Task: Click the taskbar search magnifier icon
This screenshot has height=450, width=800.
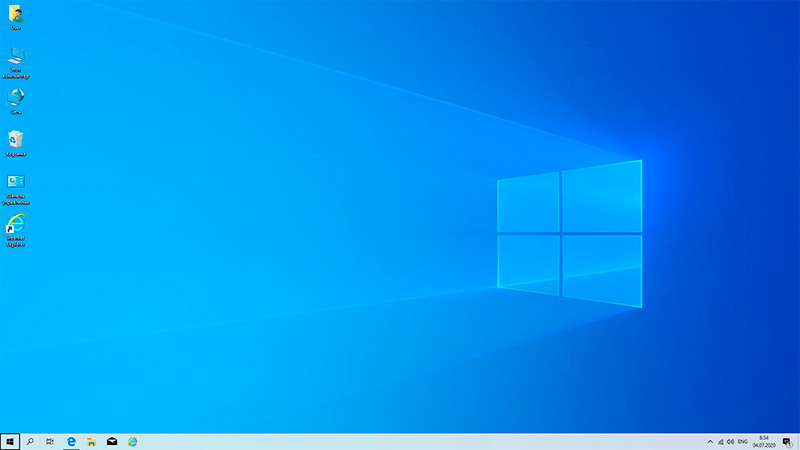Action: click(x=30, y=441)
